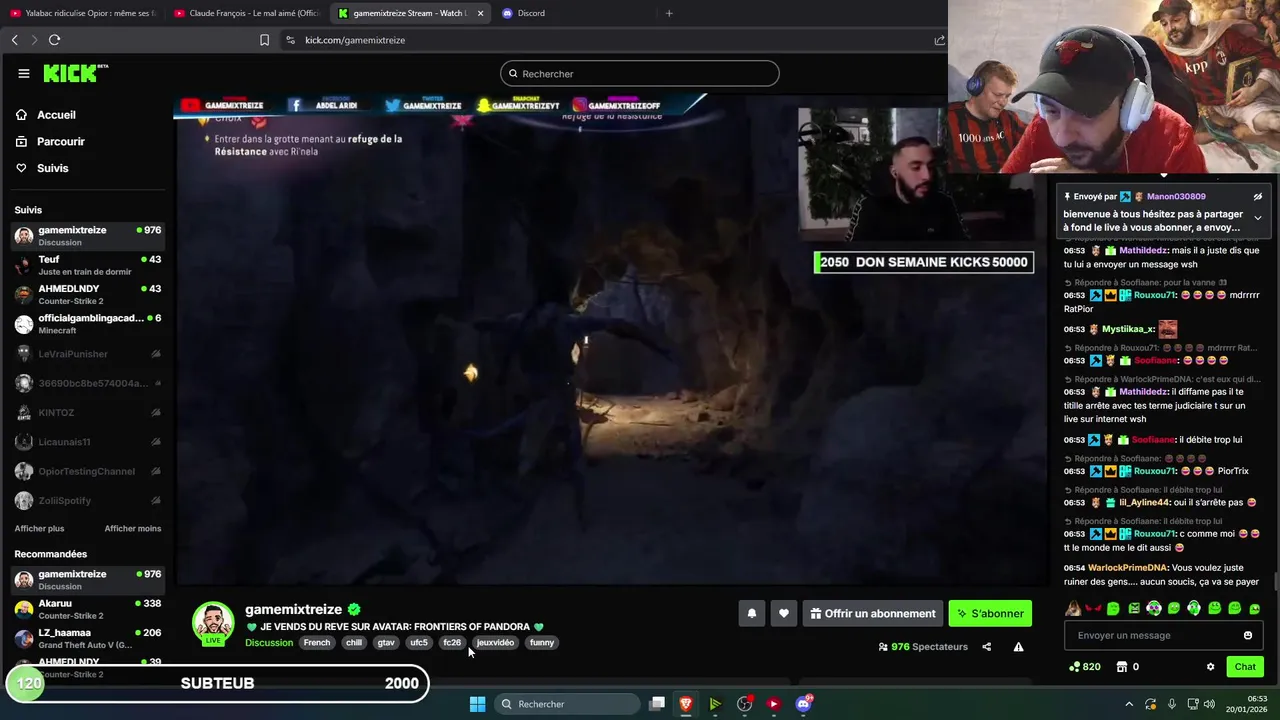This screenshot has height=720, width=1280.
Task: Open Suivis in the sidebar
Action: click(x=42, y=168)
